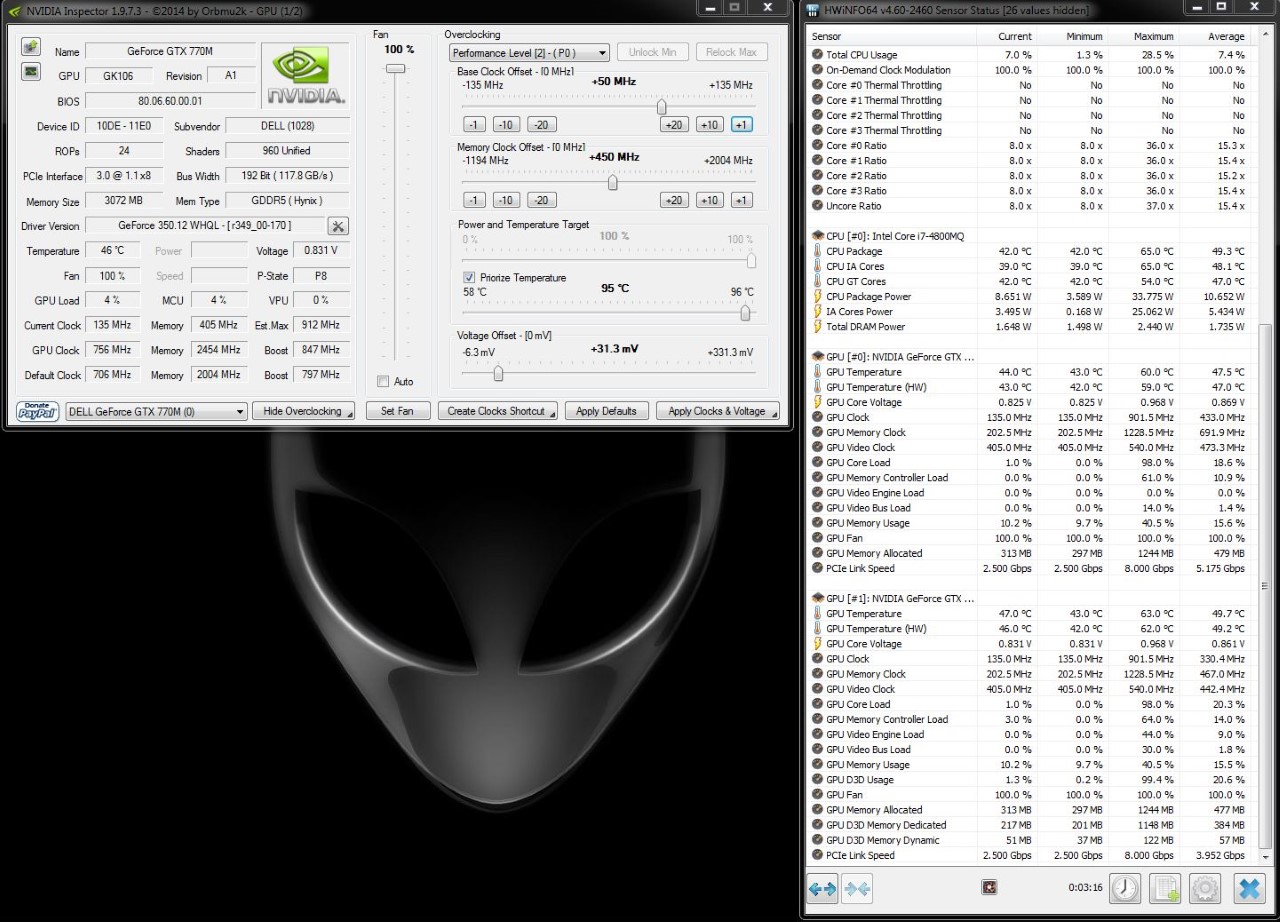Viewport: 1280px width, 922px height.
Task: Click the GPU [#1] sensor group chip icon
Action: (x=818, y=599)
